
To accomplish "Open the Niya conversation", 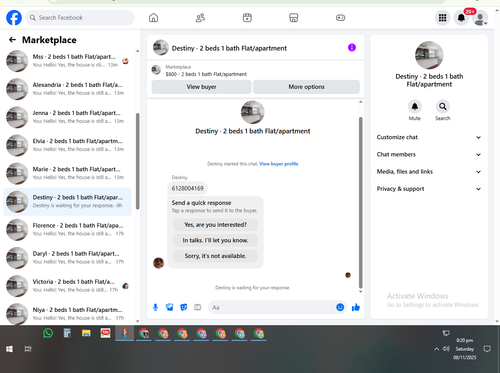I will (x=67, y=314).
